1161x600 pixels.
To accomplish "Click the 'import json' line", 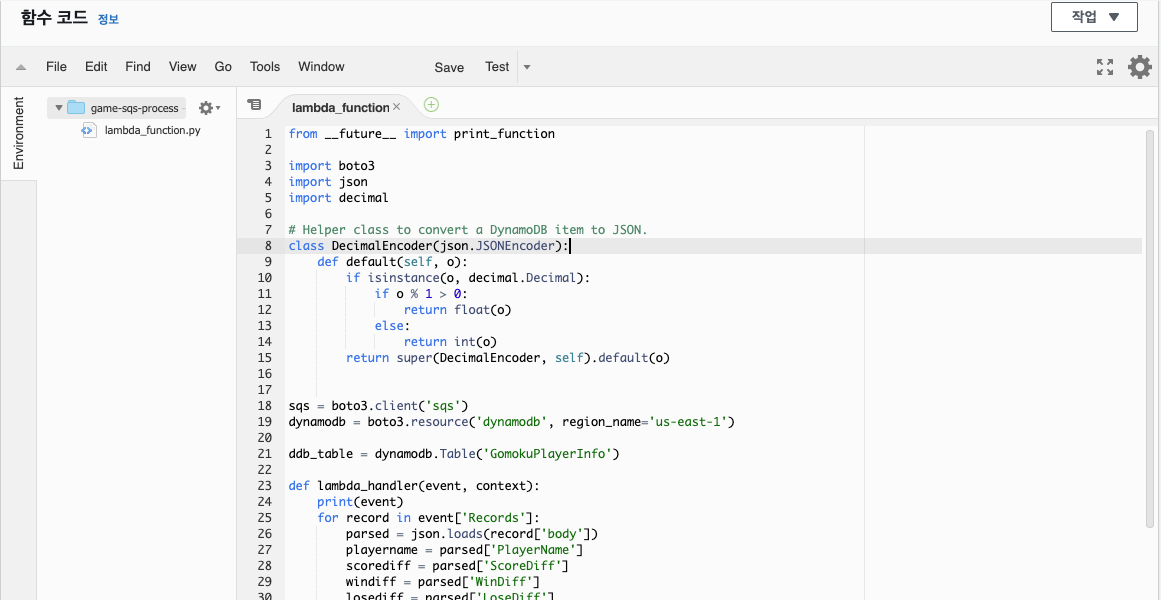I will (x=328, y=181).
